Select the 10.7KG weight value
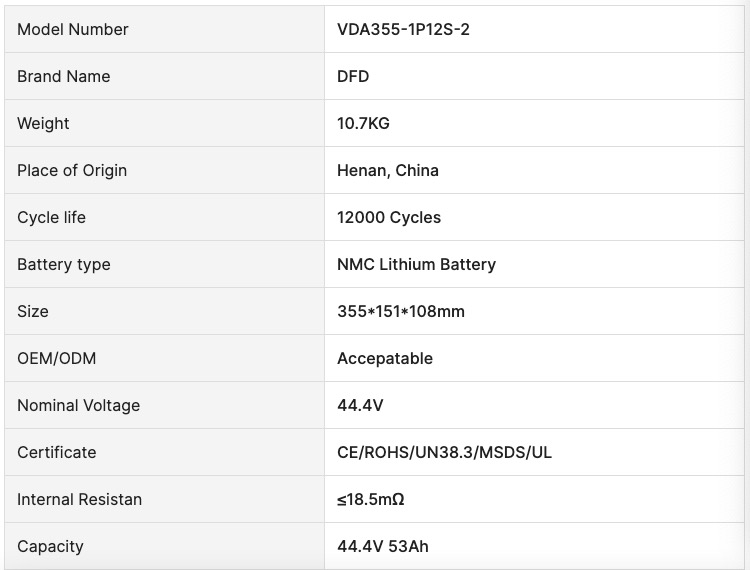This screenshot has width=750, height=570. (x=363, y=123)
